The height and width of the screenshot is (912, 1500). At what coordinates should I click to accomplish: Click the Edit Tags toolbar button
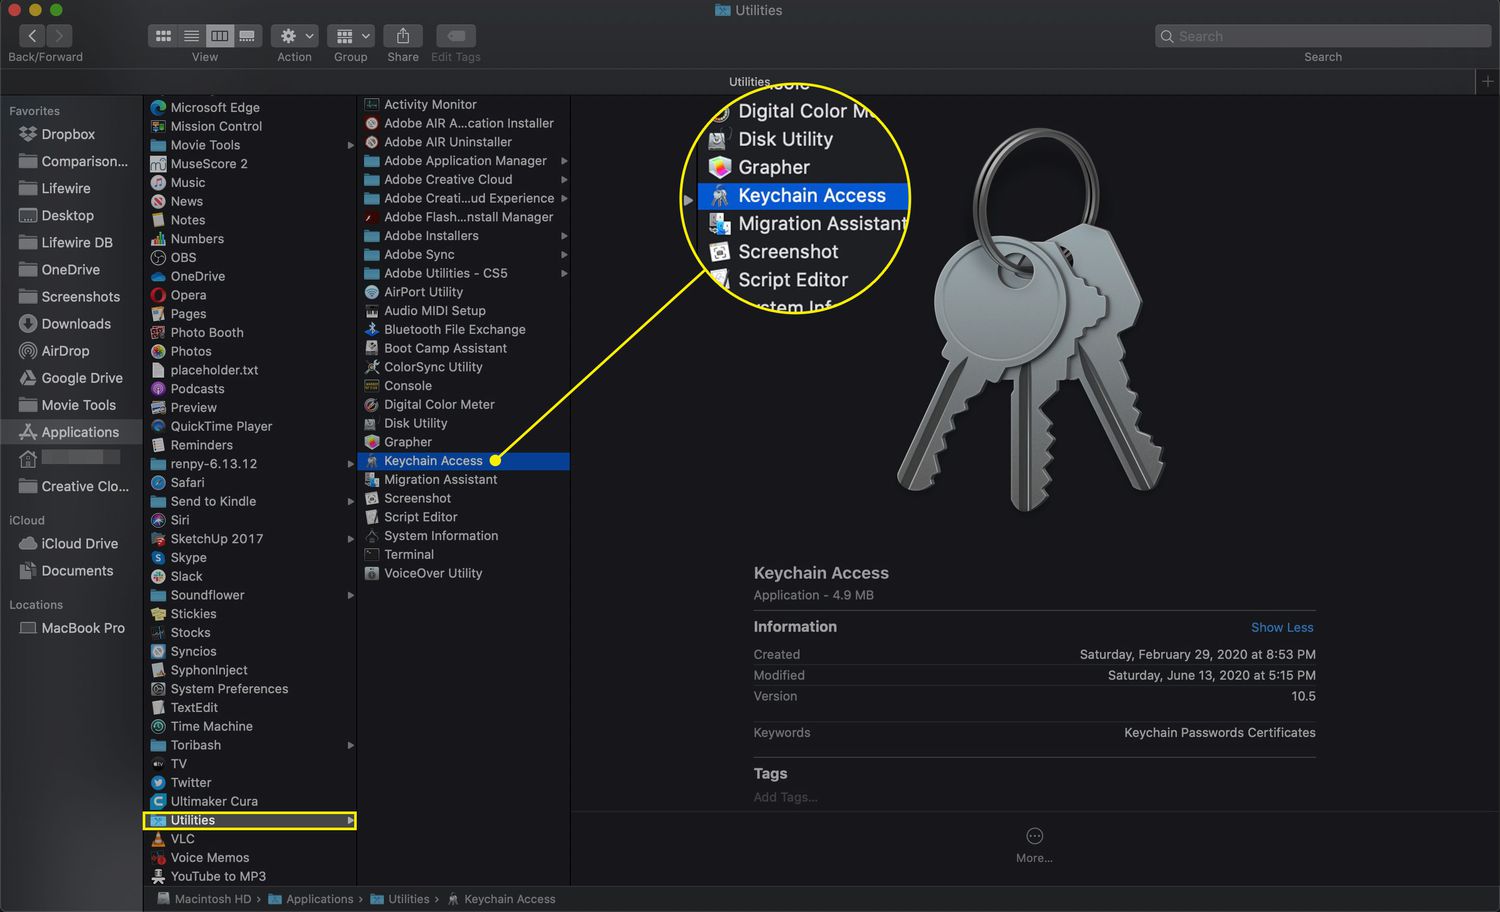click(x=456, y=36)
